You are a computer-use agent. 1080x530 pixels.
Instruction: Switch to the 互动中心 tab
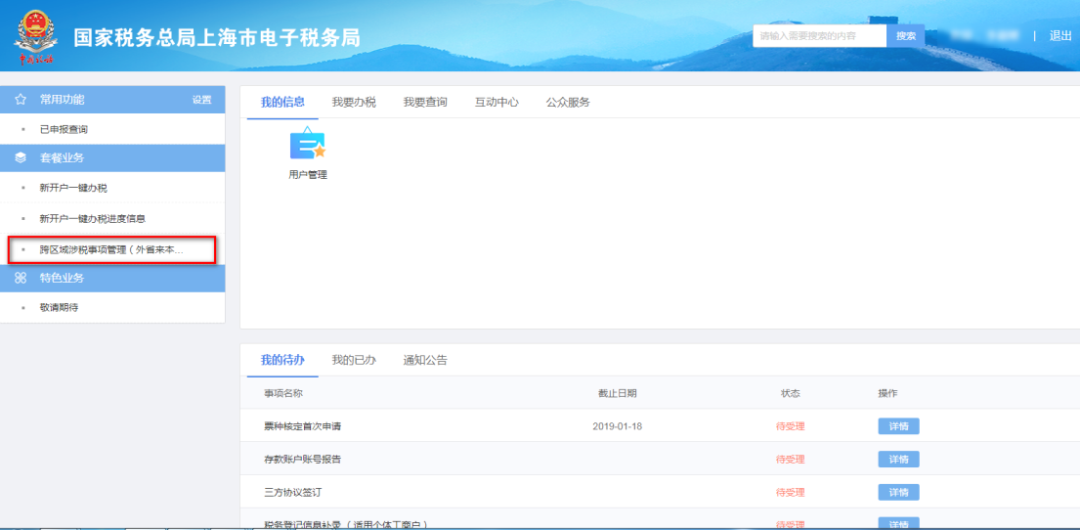pyautogui.click(x=497, y=102)
